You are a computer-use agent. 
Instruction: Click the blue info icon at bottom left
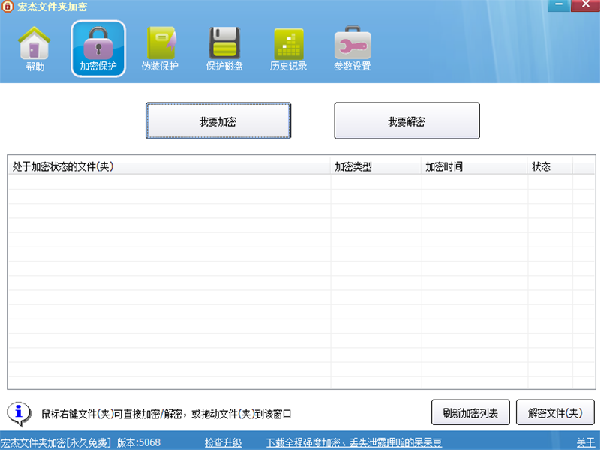tap(18, 411)
